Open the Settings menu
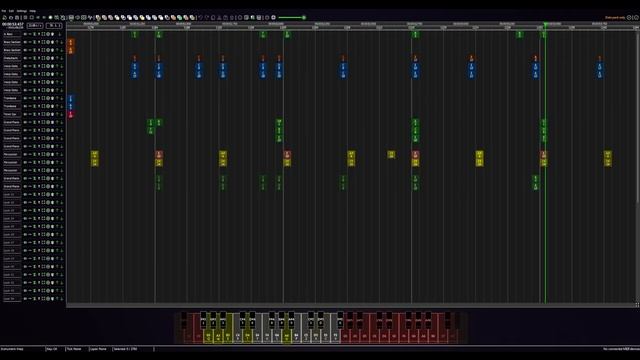The height and width of the screenshot is (360, 640). (22, 11)
